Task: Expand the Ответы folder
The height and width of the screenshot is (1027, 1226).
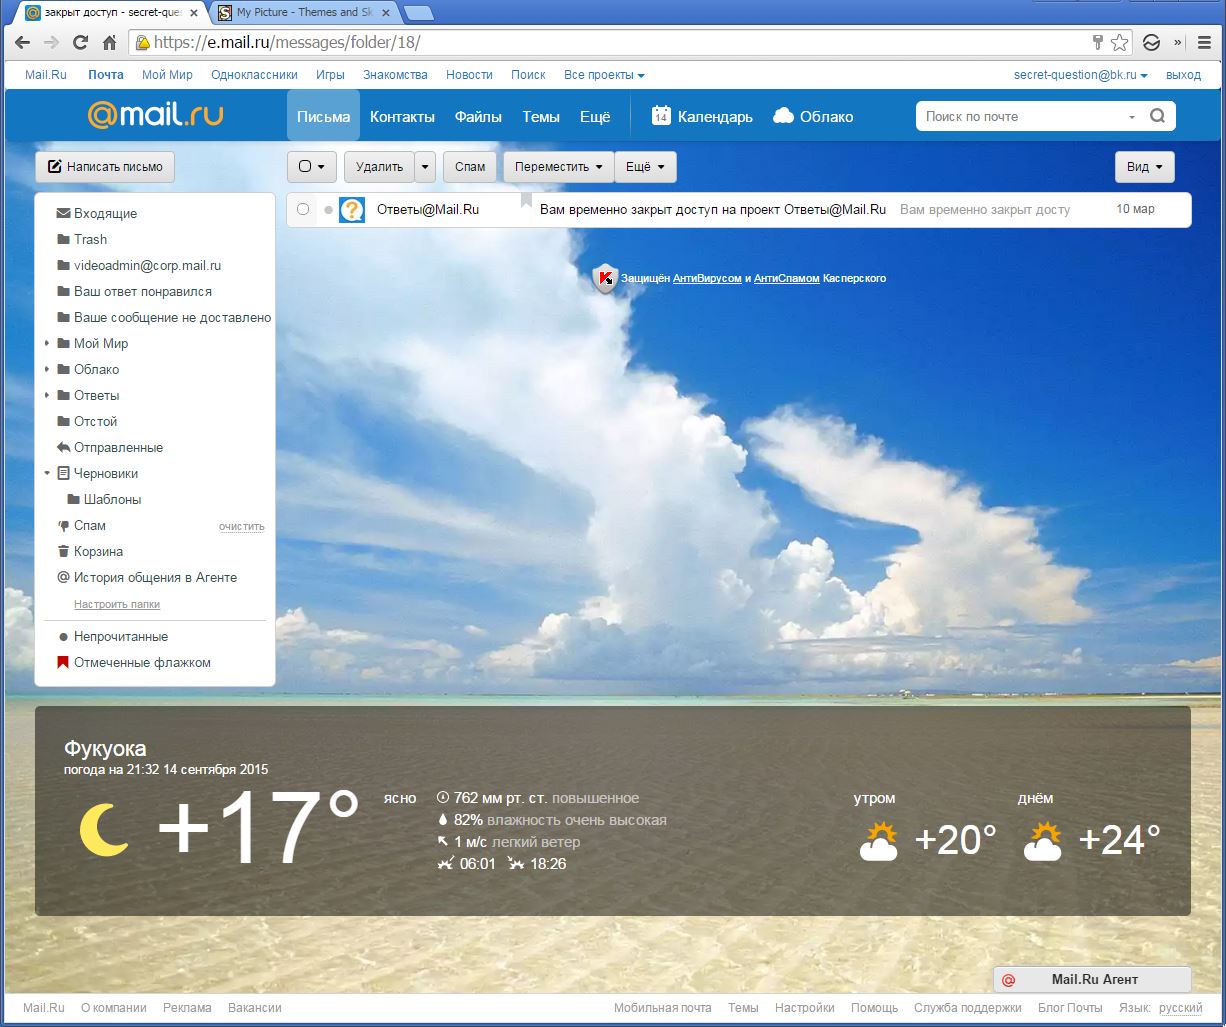Action: (x=47, y=395)
